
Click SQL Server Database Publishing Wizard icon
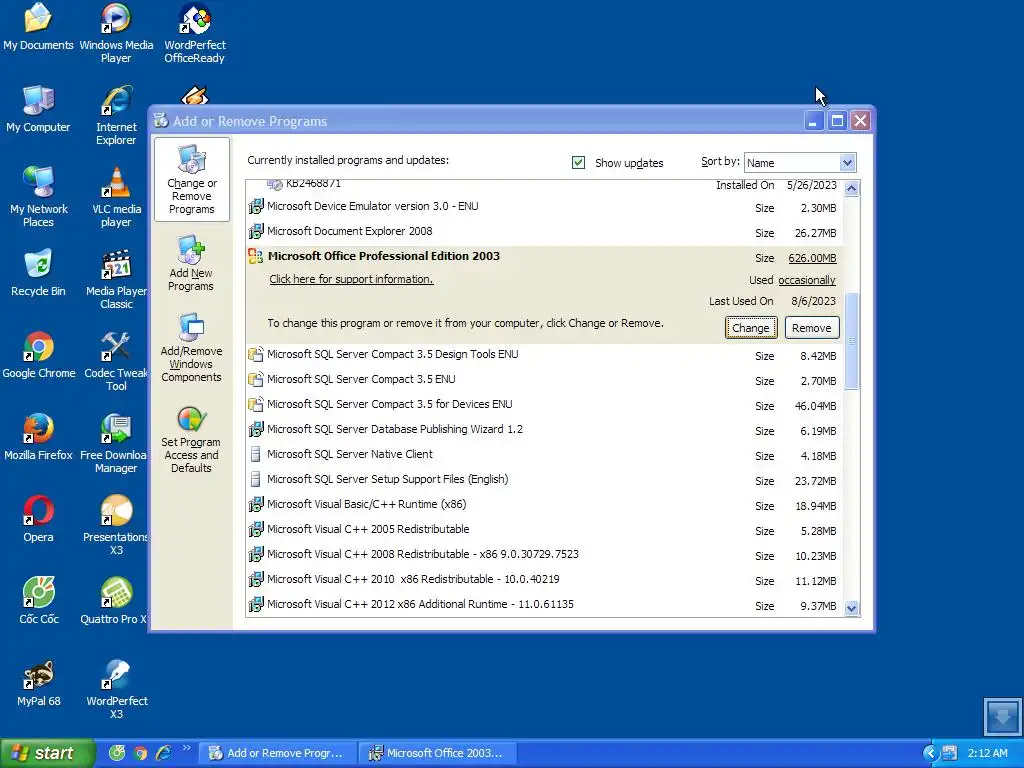pyautogui.click(x=256, y=430)
